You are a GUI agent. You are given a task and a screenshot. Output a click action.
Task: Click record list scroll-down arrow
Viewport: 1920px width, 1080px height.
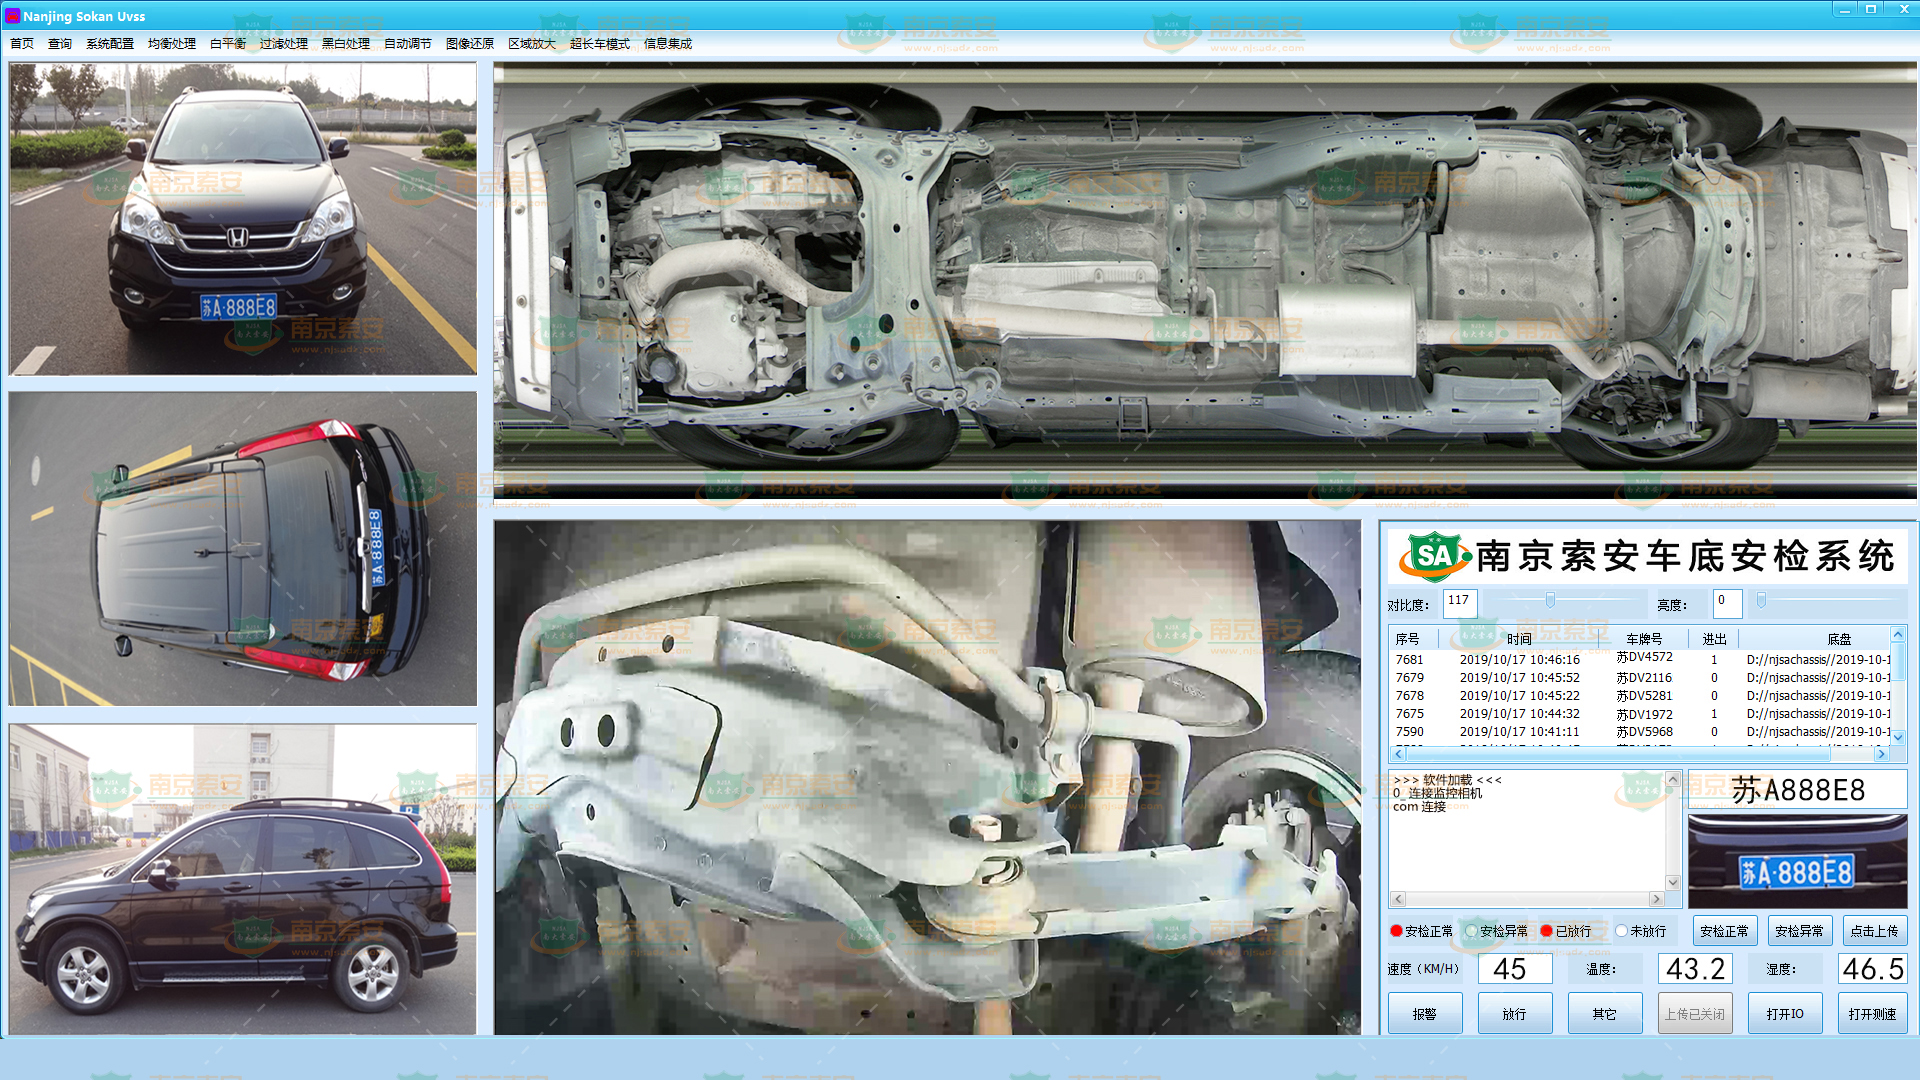1897,737
